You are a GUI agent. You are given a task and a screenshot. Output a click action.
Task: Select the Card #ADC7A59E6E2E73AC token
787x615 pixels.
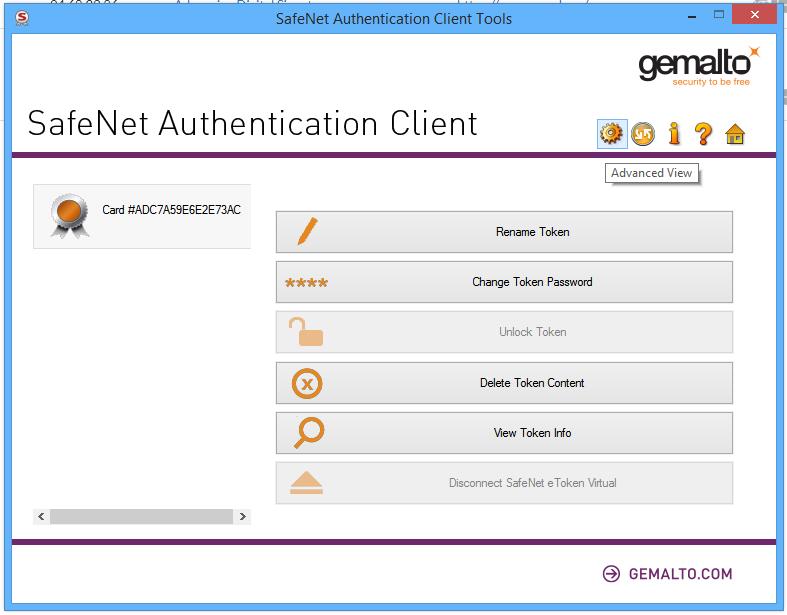coord(142,216)
